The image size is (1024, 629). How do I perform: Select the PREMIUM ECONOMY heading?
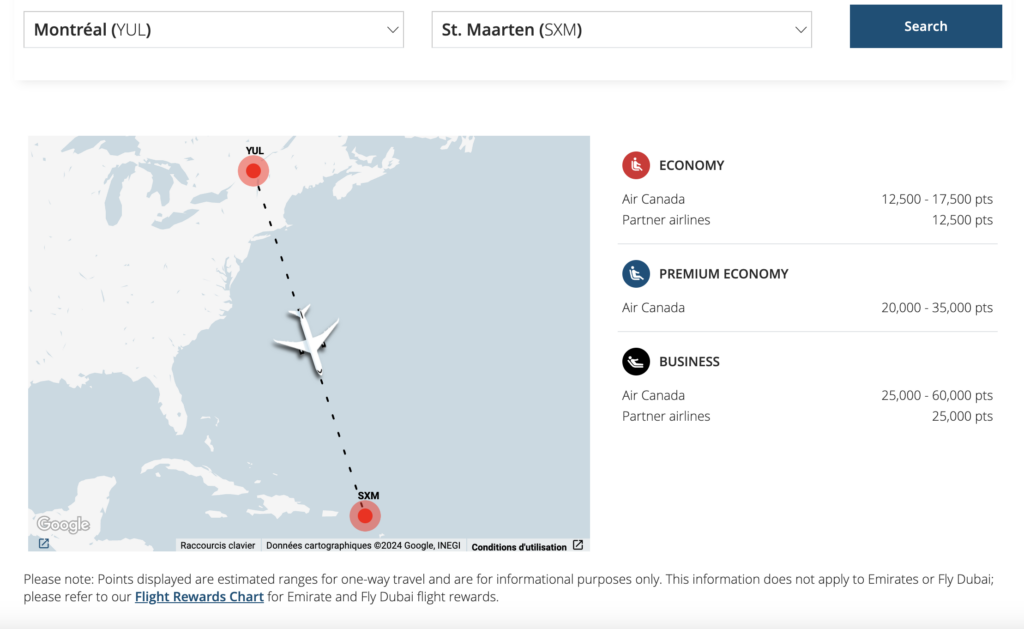(x=723, y=273)
